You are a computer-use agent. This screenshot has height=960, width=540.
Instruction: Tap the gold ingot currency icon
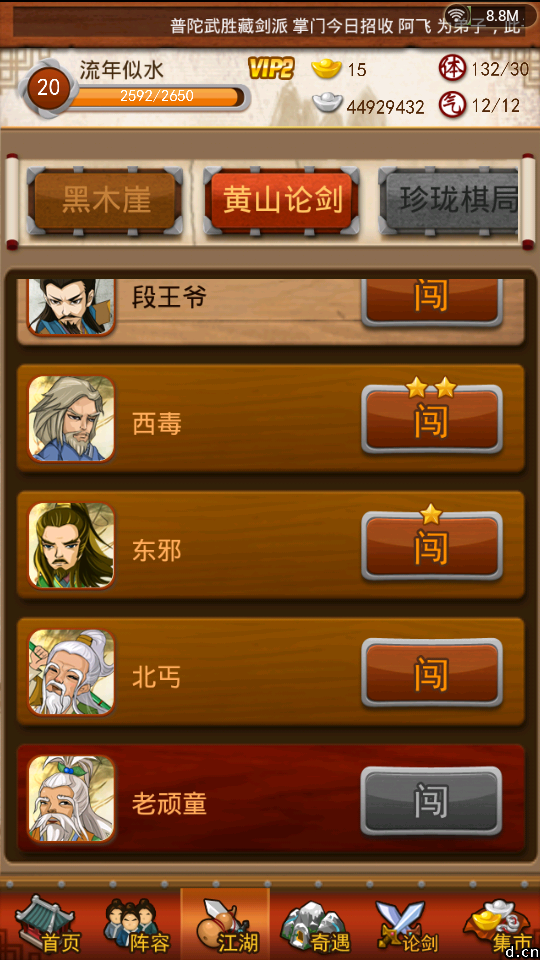coord(326,68)
